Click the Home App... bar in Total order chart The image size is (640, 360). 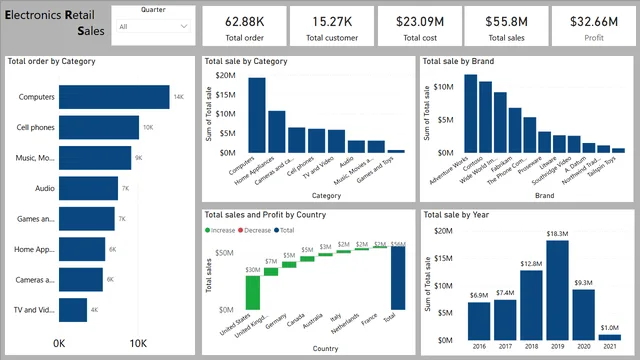82,249
